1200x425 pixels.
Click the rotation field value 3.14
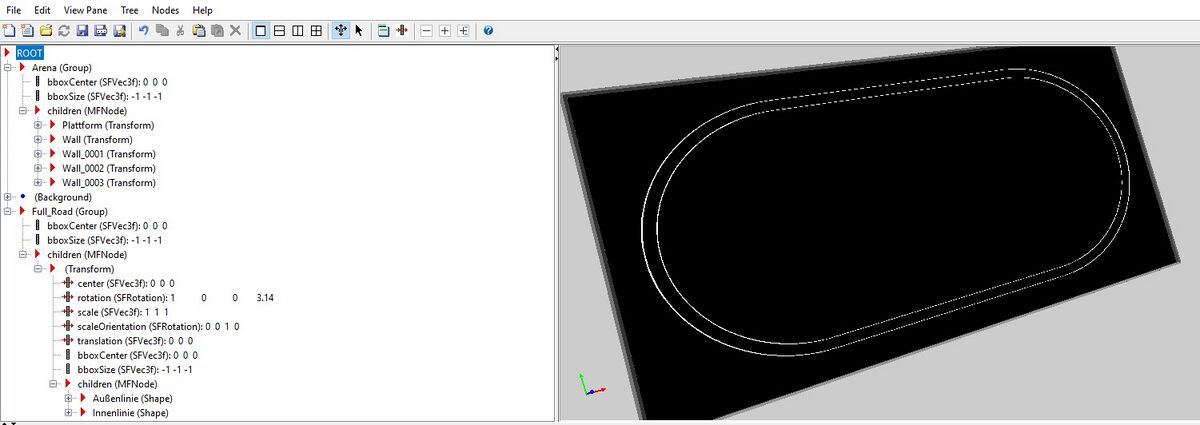(x=266, y=298)
